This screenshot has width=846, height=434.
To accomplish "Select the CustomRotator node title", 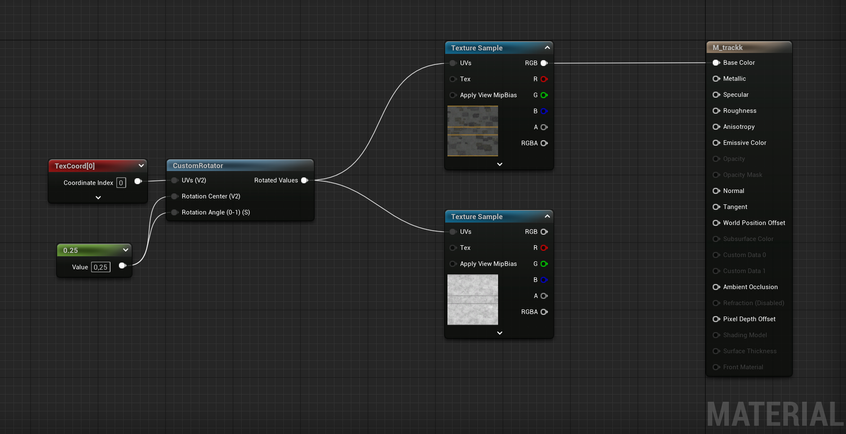I will [x=198, y=166].
